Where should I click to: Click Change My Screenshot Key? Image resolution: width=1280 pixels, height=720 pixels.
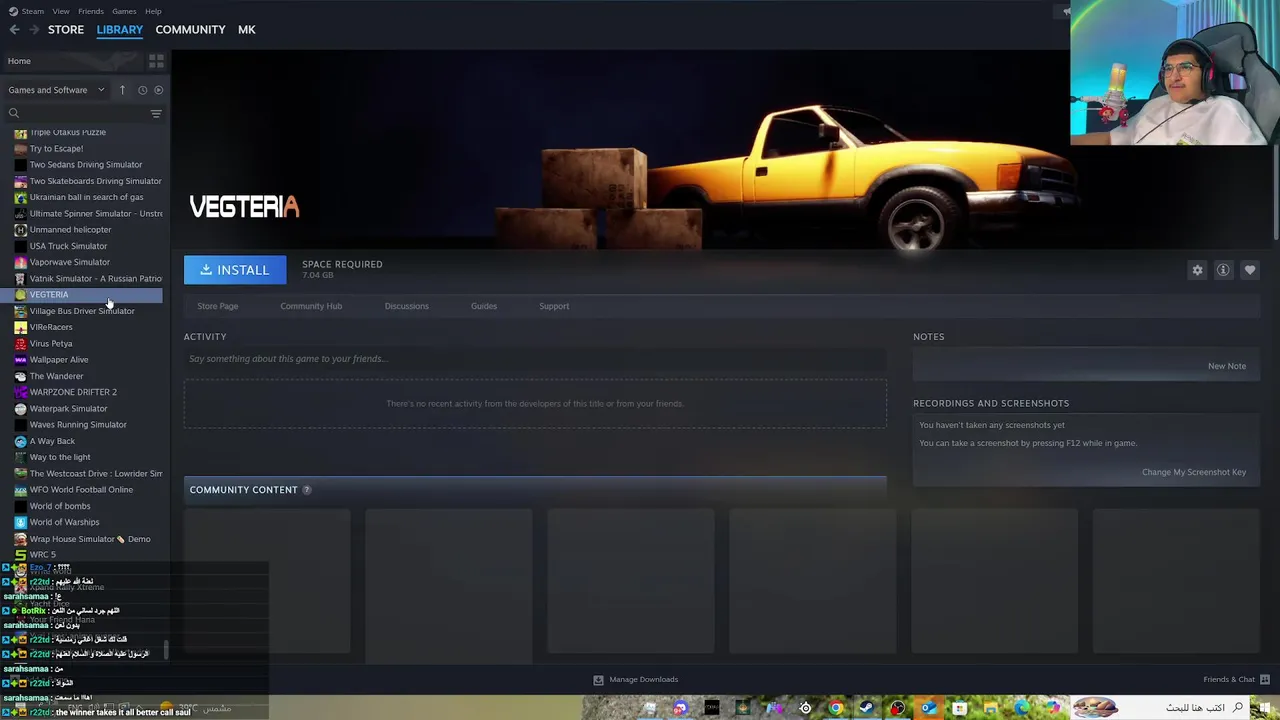coord(1194,472)
